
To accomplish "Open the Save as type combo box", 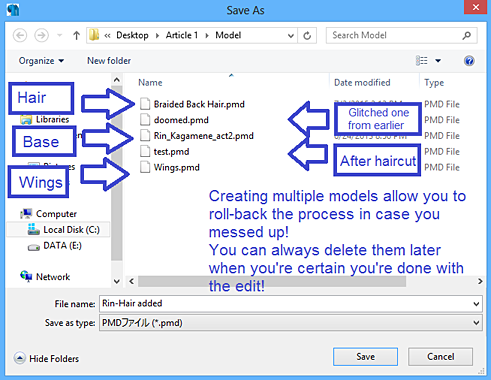I will coord(290,323).
